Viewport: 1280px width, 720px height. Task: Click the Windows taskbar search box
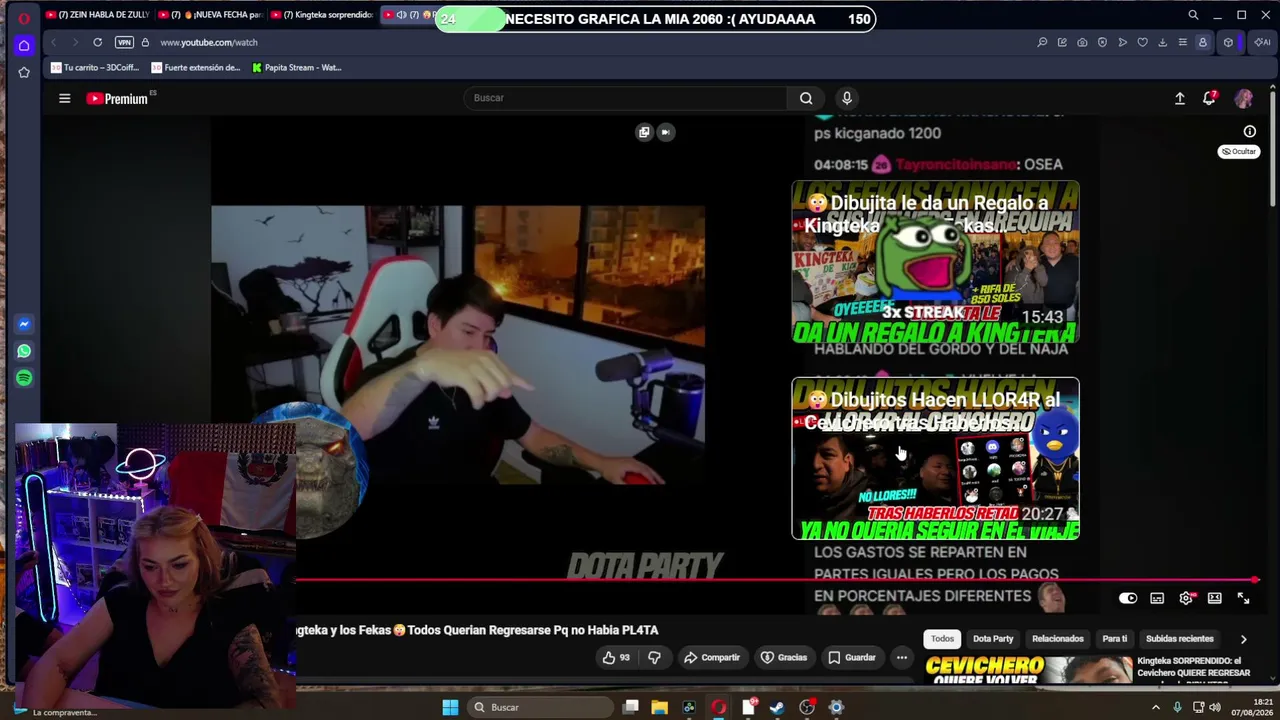tap(540, 707)
